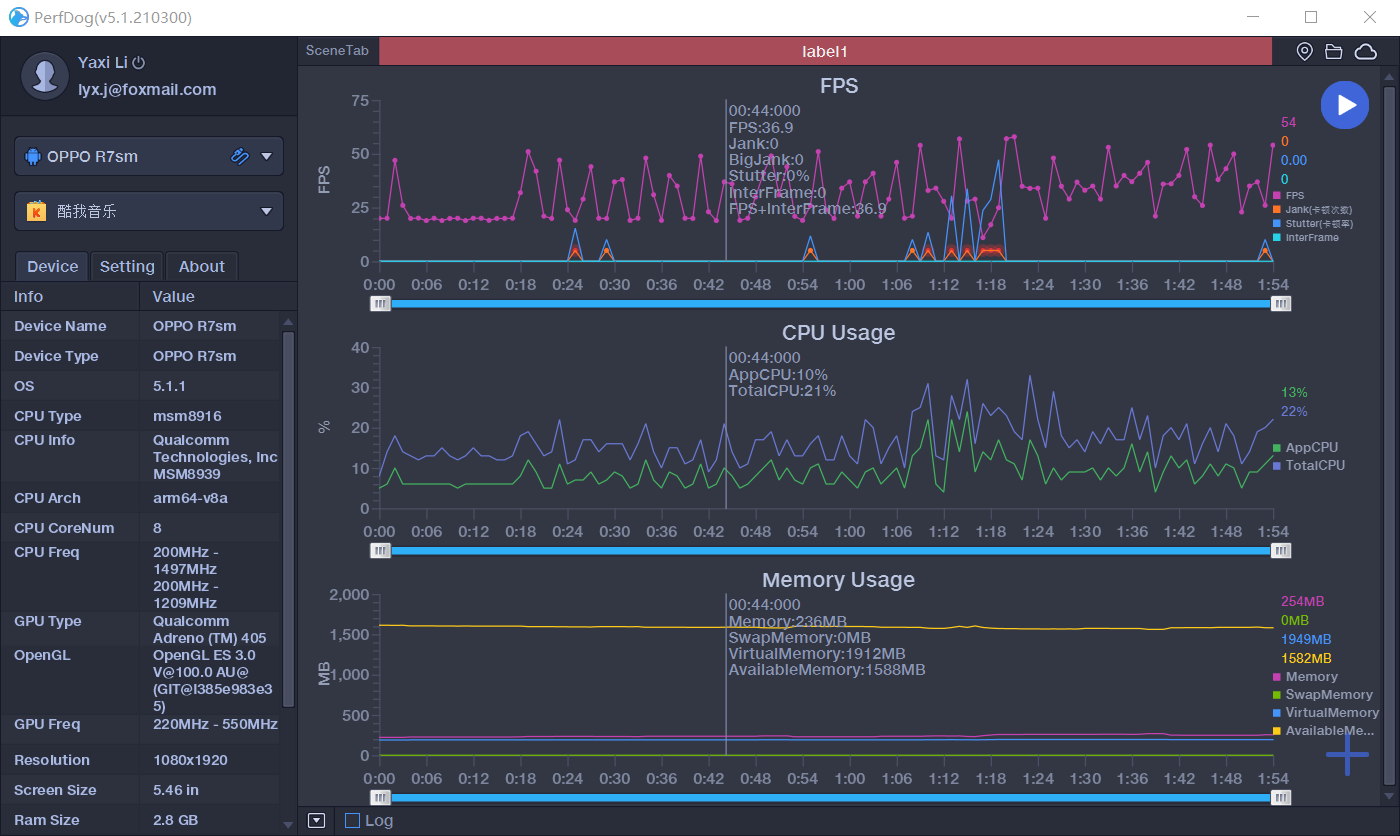Expand the log panel arrow at bottom
Screen dimensions: 1400x836
tap(317, 821)
